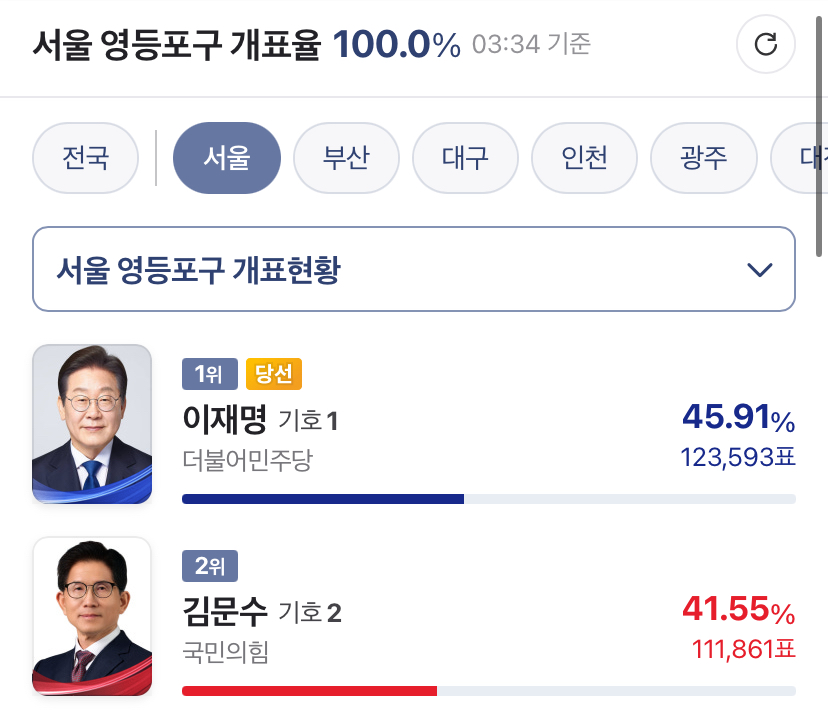Click the red 41.55% vote progress bar

pos(310,690)
